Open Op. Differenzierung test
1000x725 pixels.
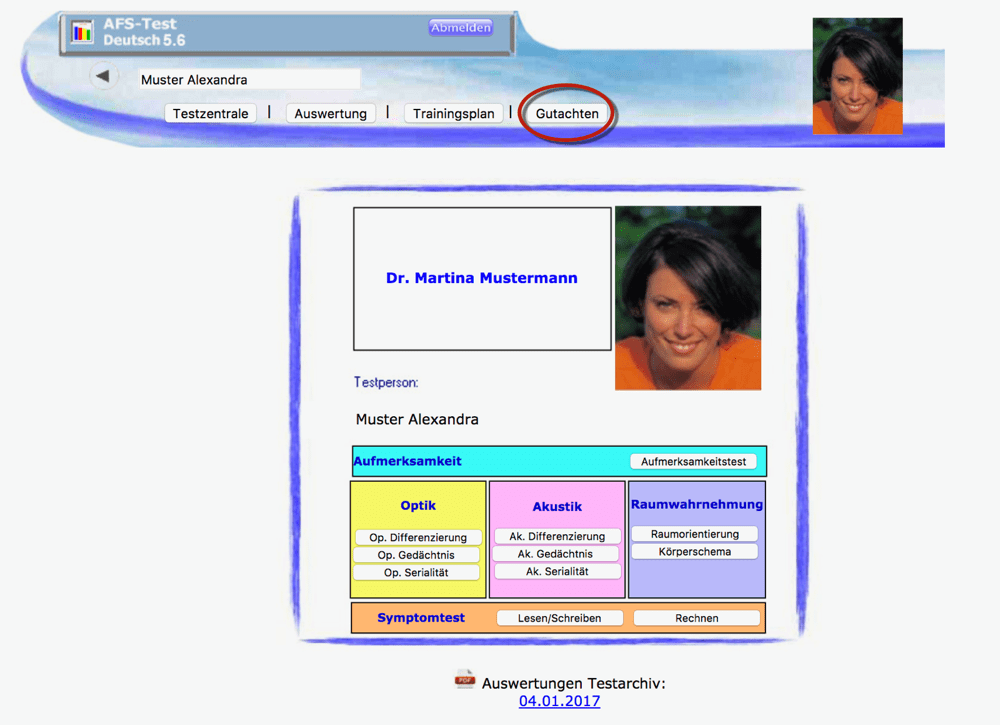[x=418, y=538]
